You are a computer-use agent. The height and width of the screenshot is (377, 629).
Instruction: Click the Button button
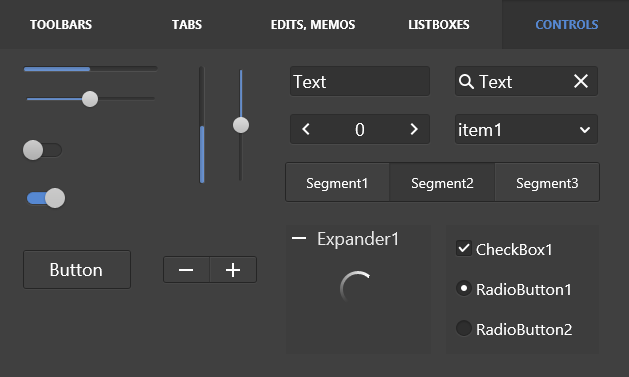coord(77,270)
